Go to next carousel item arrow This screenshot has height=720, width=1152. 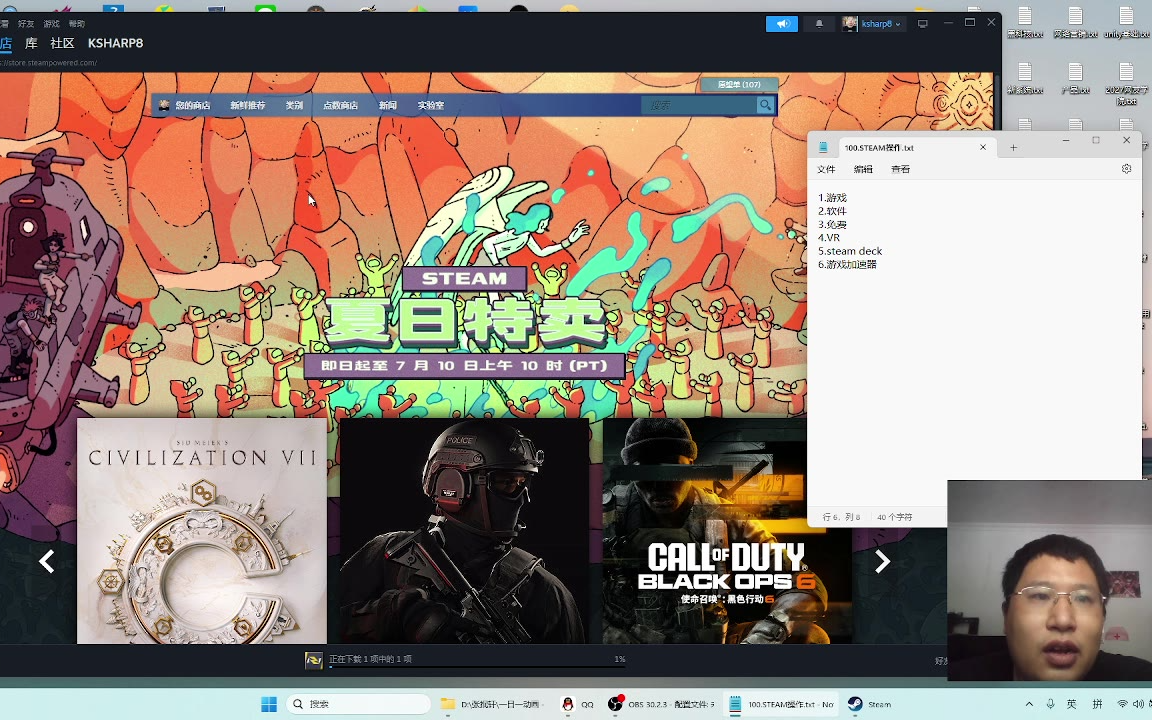tap(882, 562)
